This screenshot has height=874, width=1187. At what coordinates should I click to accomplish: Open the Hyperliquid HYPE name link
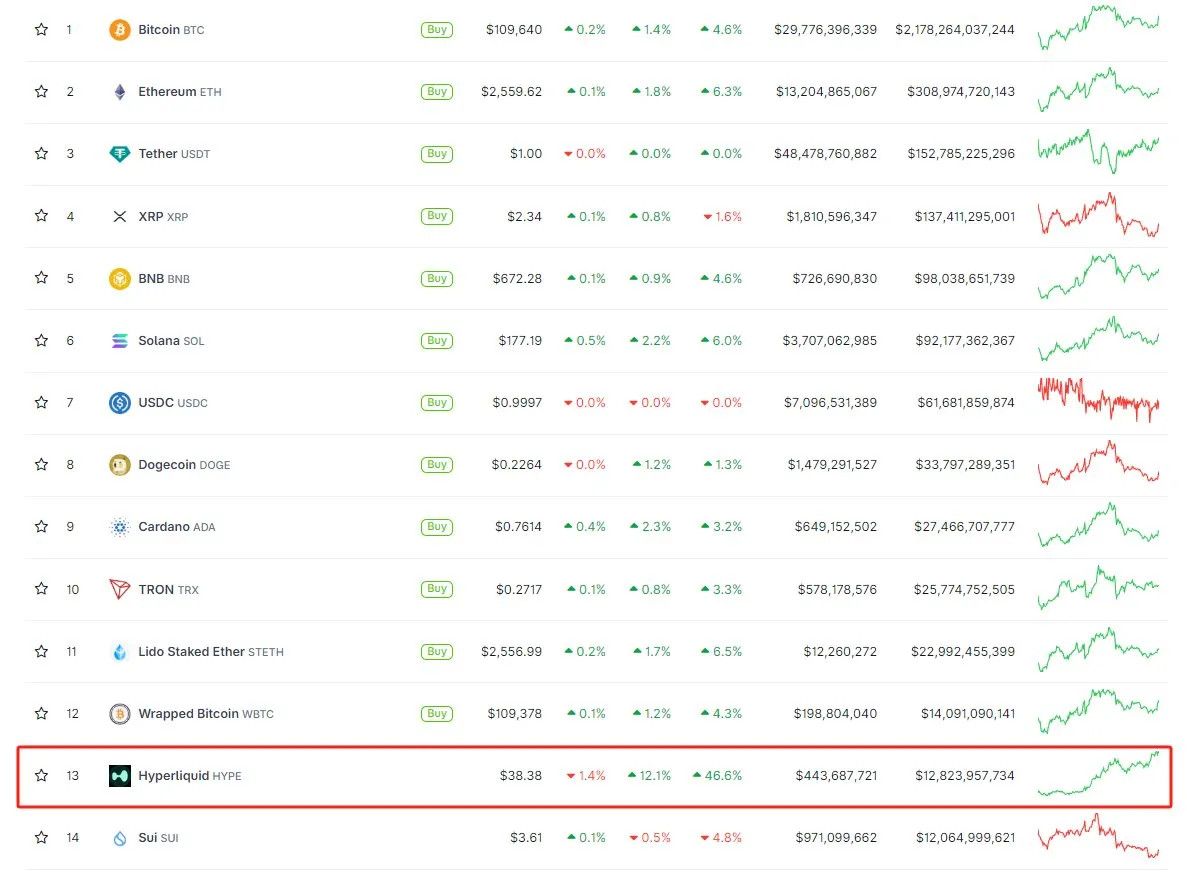189,776
